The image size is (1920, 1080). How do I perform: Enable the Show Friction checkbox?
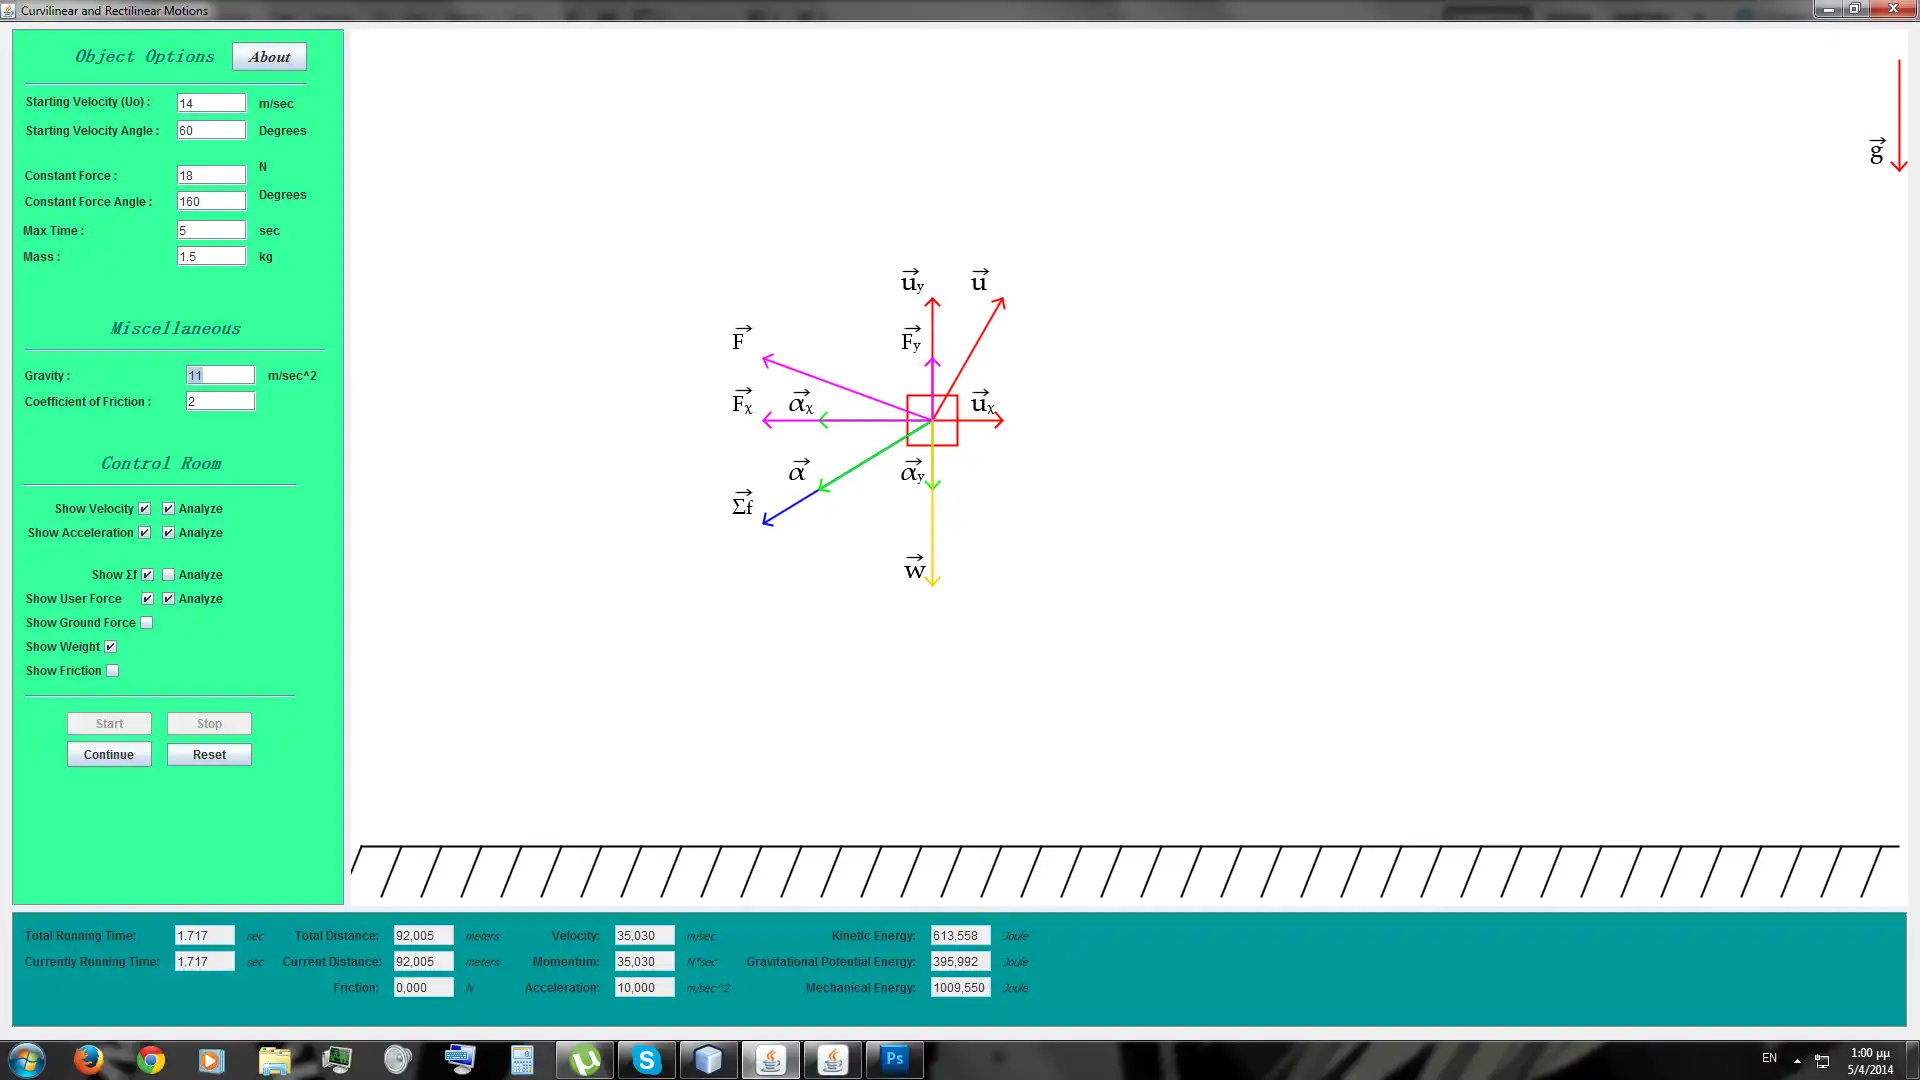click(x=113, y=671)
